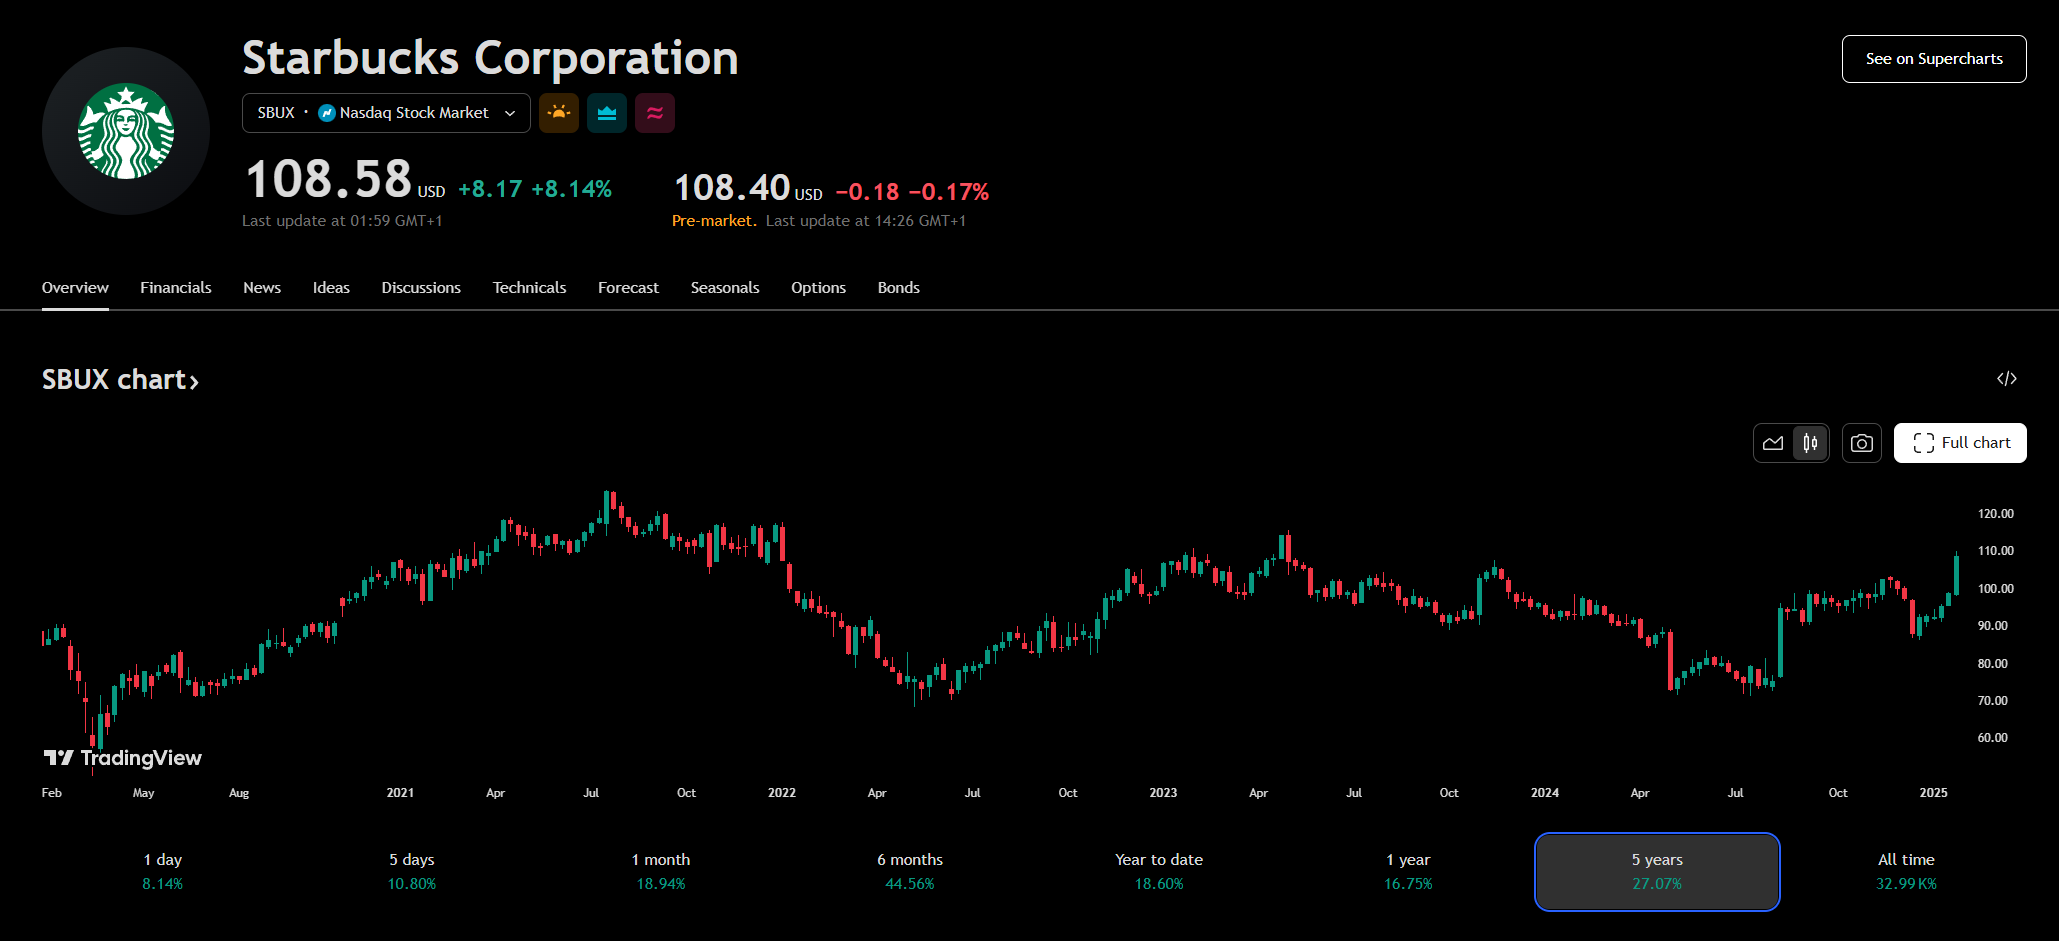Switch to the Discussions tab
The image size is (2059, 941).
point(421,288)
